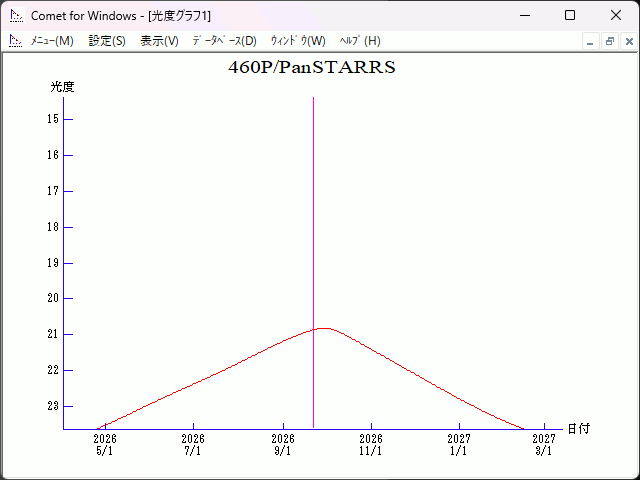
Task: Click the magnitude 16 axis label
Action: (53, 155)
